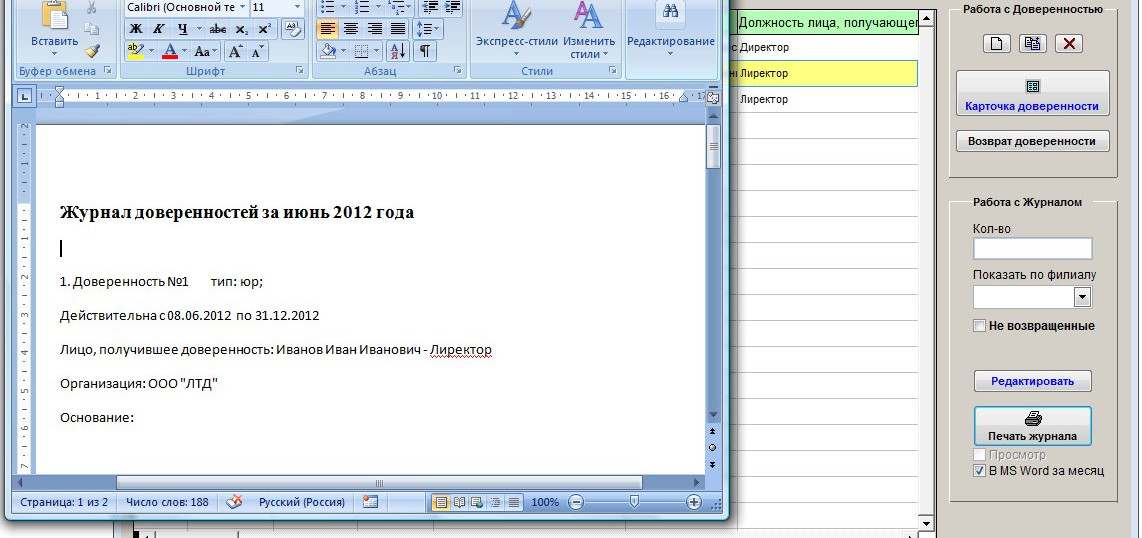Sort text with the A-Я icon
This screenshot has width=1142, height=538.
click(398, 51)
